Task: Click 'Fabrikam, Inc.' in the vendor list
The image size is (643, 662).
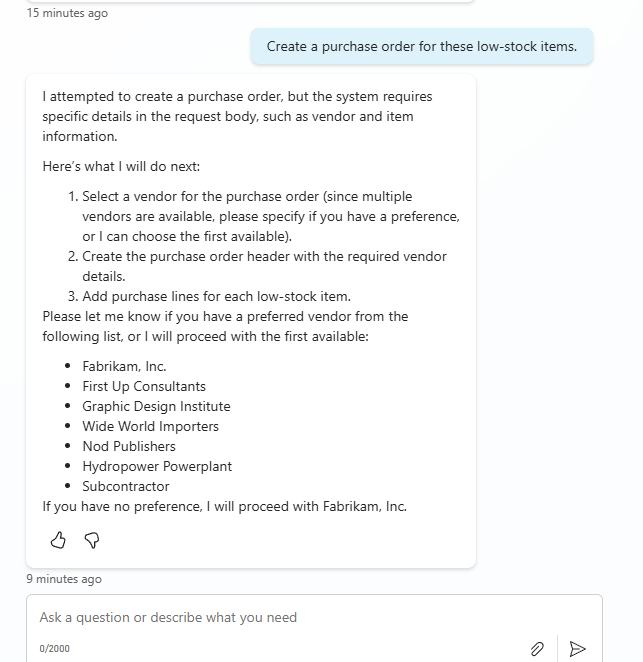Action: (124, 366)
